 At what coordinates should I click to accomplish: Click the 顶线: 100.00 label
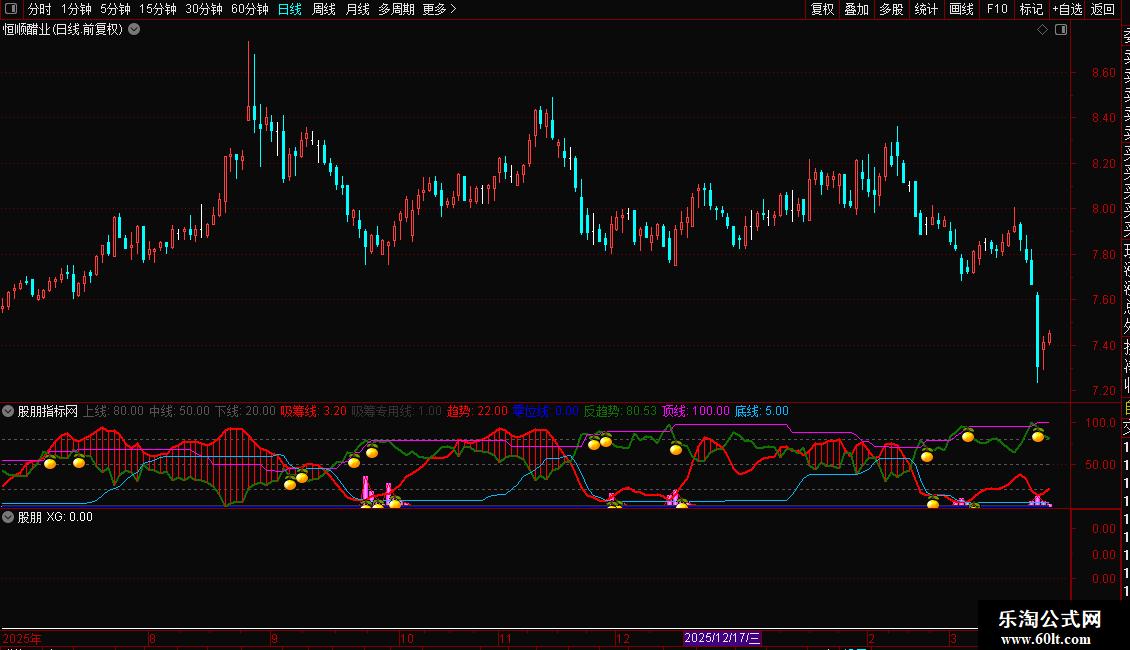pyautogui.click(x=695, y=411)
